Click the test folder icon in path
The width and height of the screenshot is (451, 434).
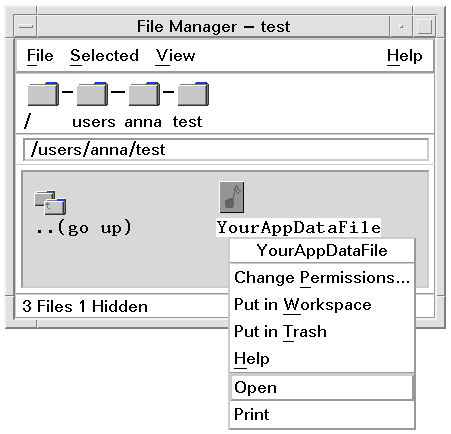(x=193, y=94)
